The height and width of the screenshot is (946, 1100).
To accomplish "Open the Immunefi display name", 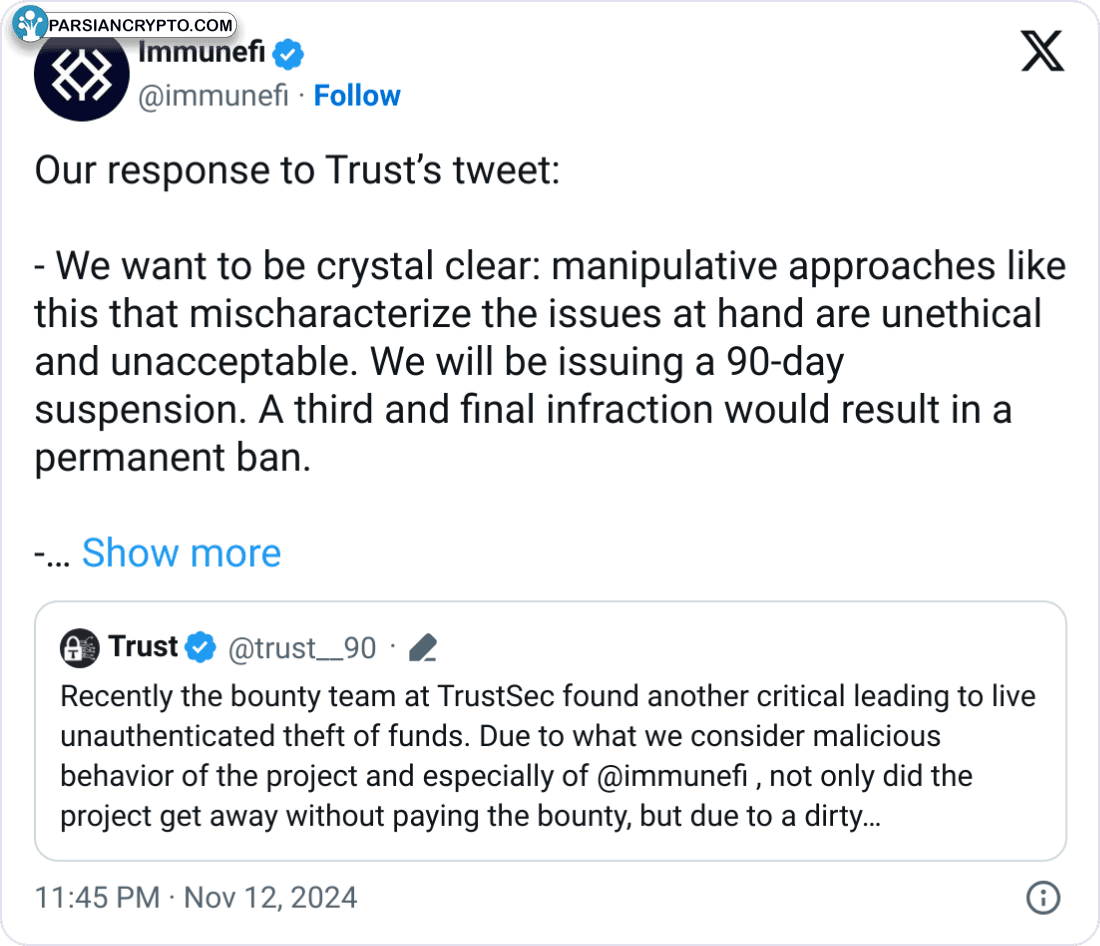I will tap(200, 53).
